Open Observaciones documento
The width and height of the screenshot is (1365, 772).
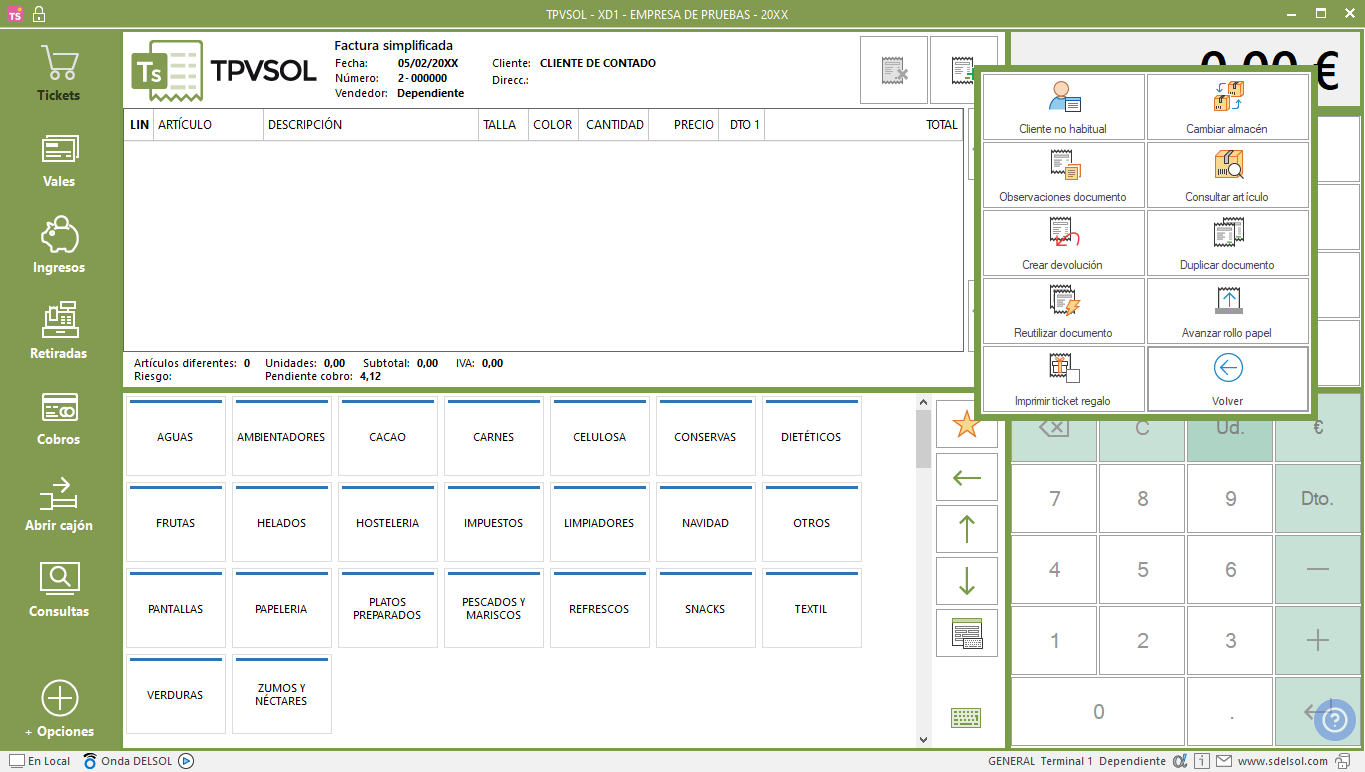pyautogui.click(x=1064, y=175)
